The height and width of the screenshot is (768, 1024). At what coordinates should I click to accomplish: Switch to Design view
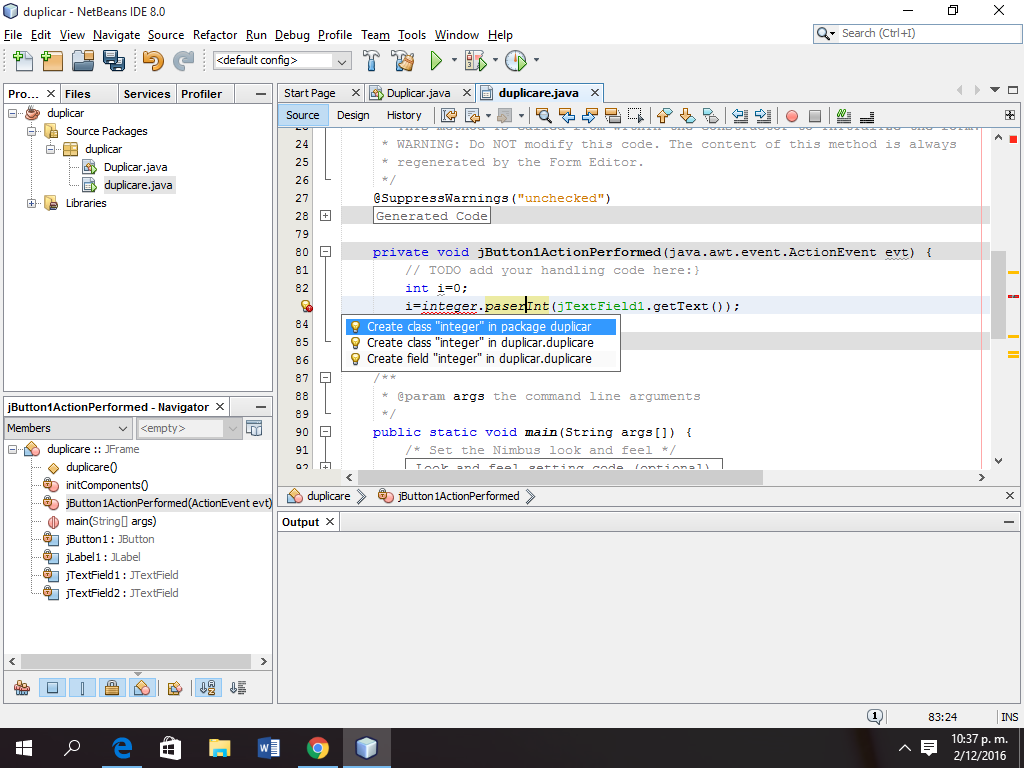(x=353, y=116)
